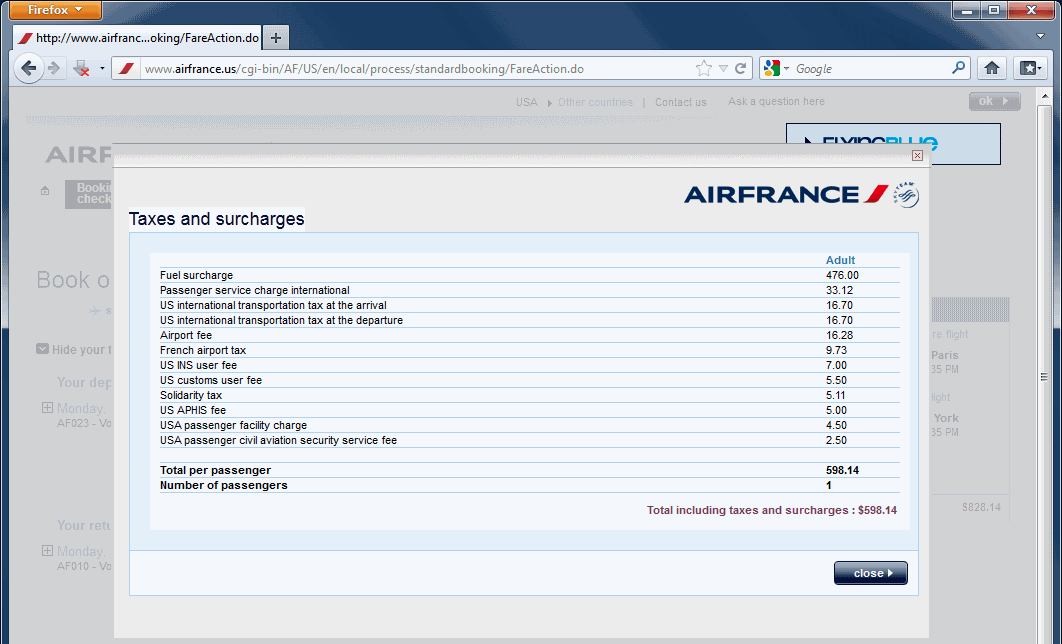Click the Air France logo in the popup
This screenshot has width=1062, height=644.
click(x=786, y=195)
